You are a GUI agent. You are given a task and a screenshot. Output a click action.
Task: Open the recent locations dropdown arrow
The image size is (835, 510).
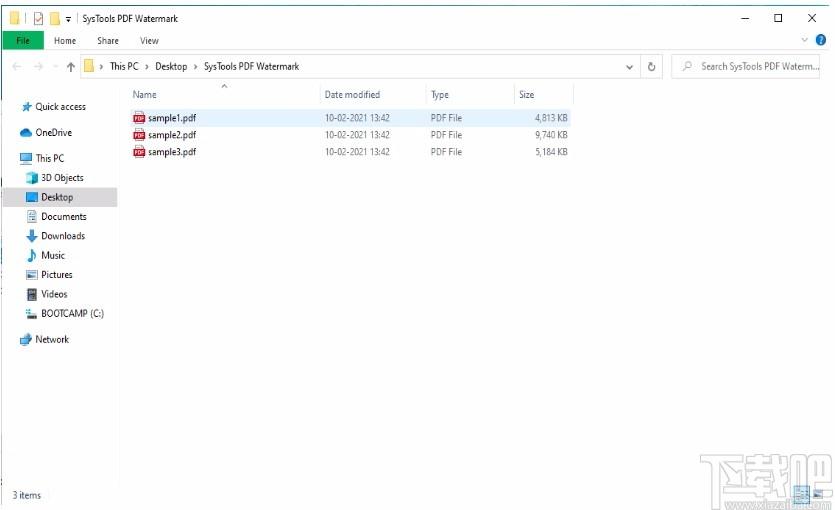[x=55, y=67]
